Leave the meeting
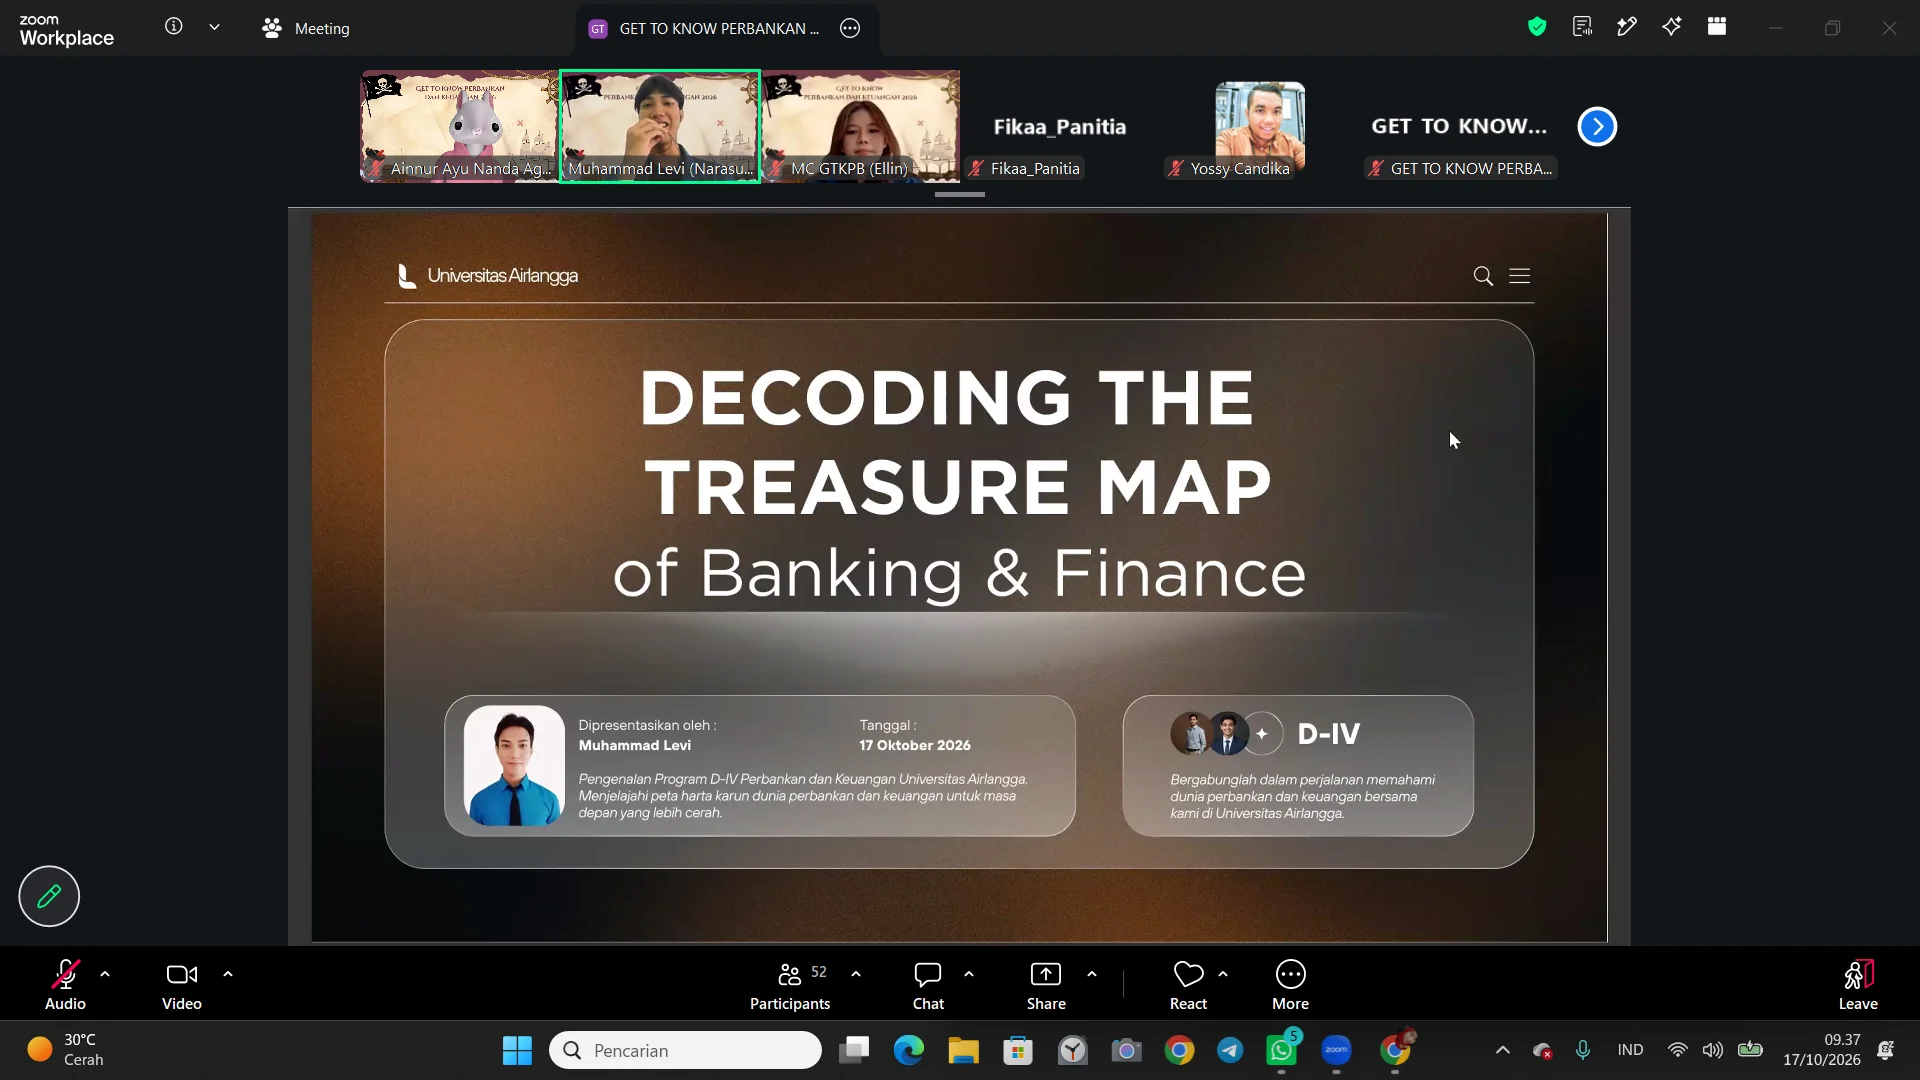This screenshot has width=1920, height=1080. coord(1858,985)
